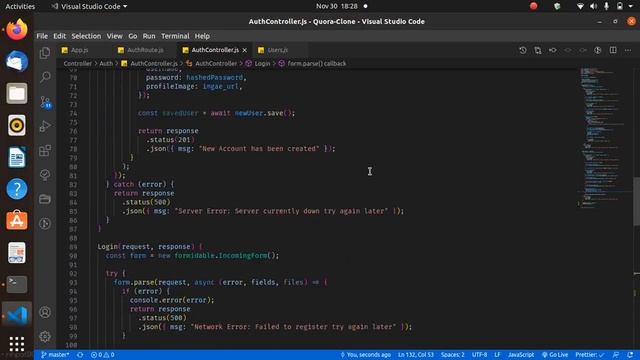The height and width of the screenshot is (360, 640).
Task: Open the Search view in activity bar
Action: coord(45,77)
